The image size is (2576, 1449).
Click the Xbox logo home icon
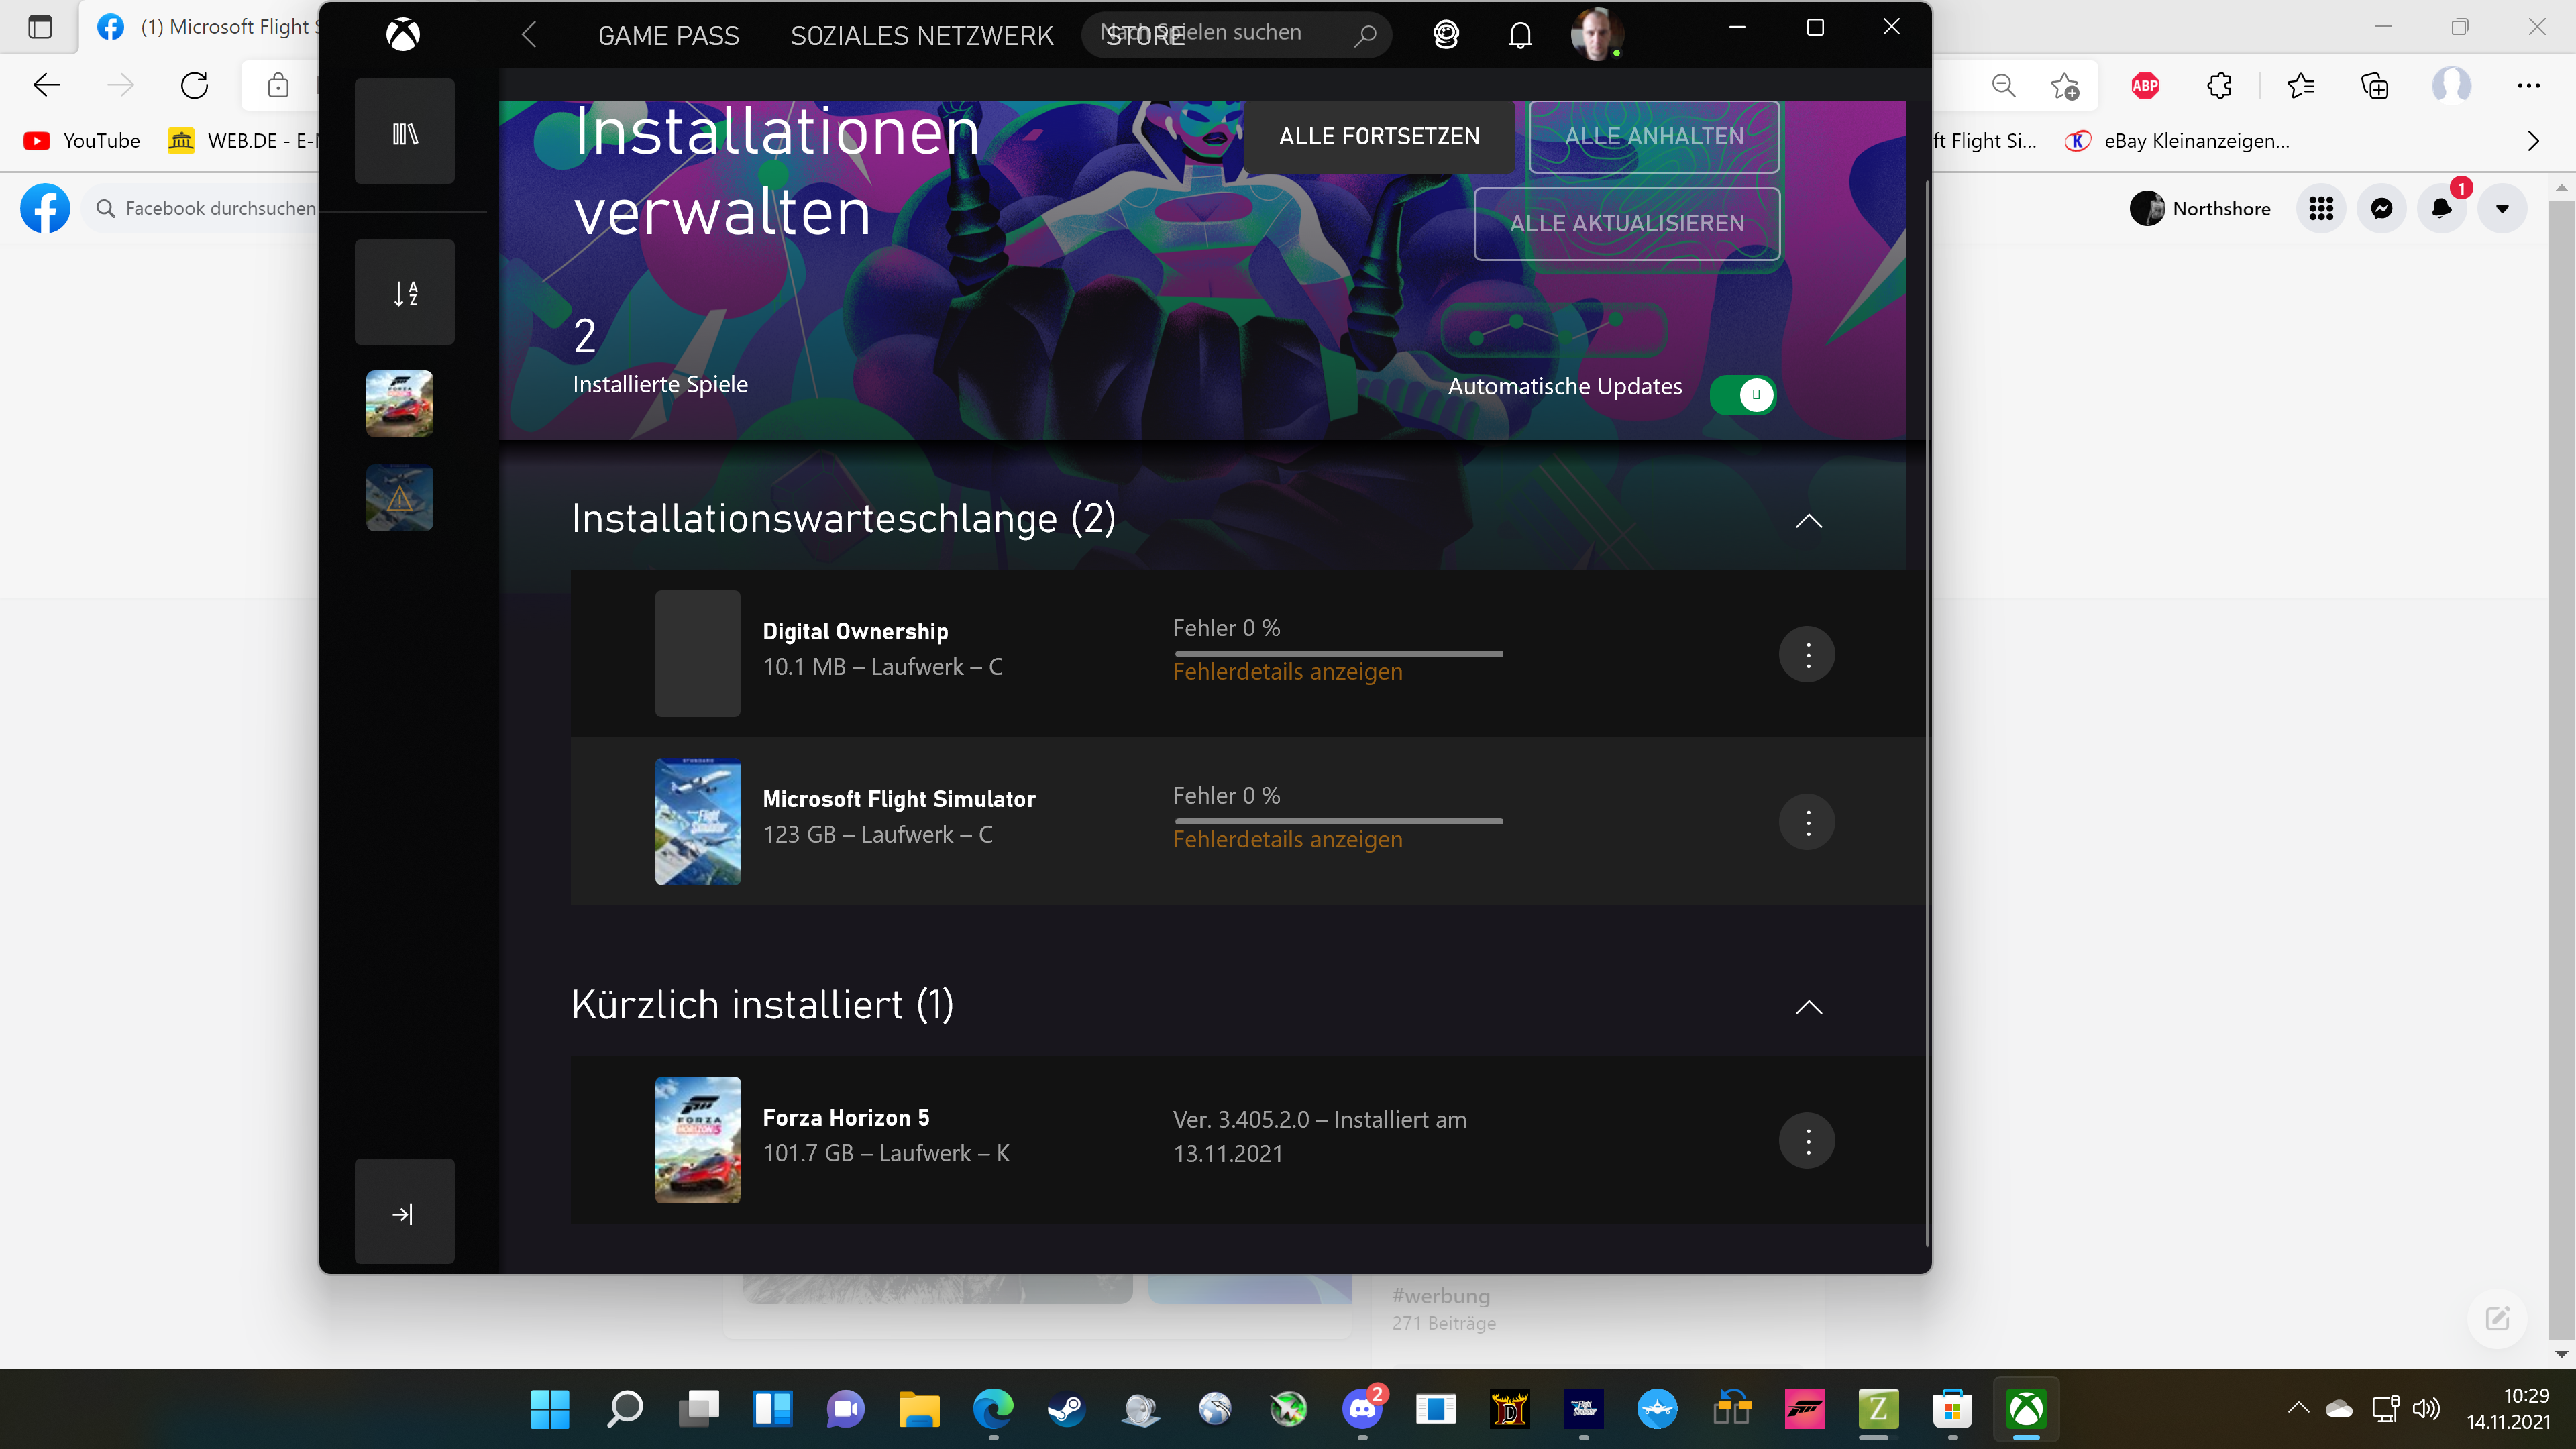(x=403, y=35)
